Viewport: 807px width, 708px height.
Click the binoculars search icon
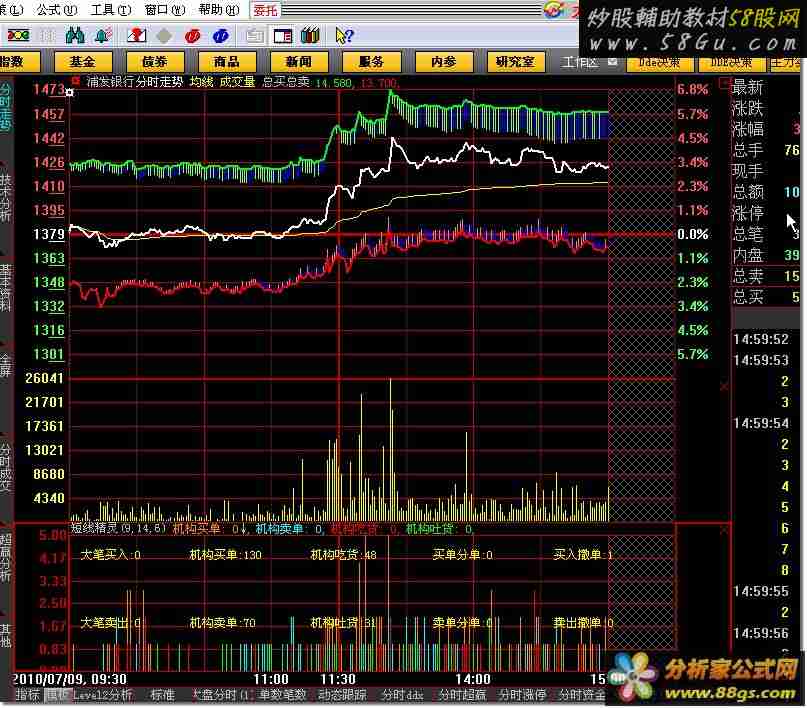point(75,36)
